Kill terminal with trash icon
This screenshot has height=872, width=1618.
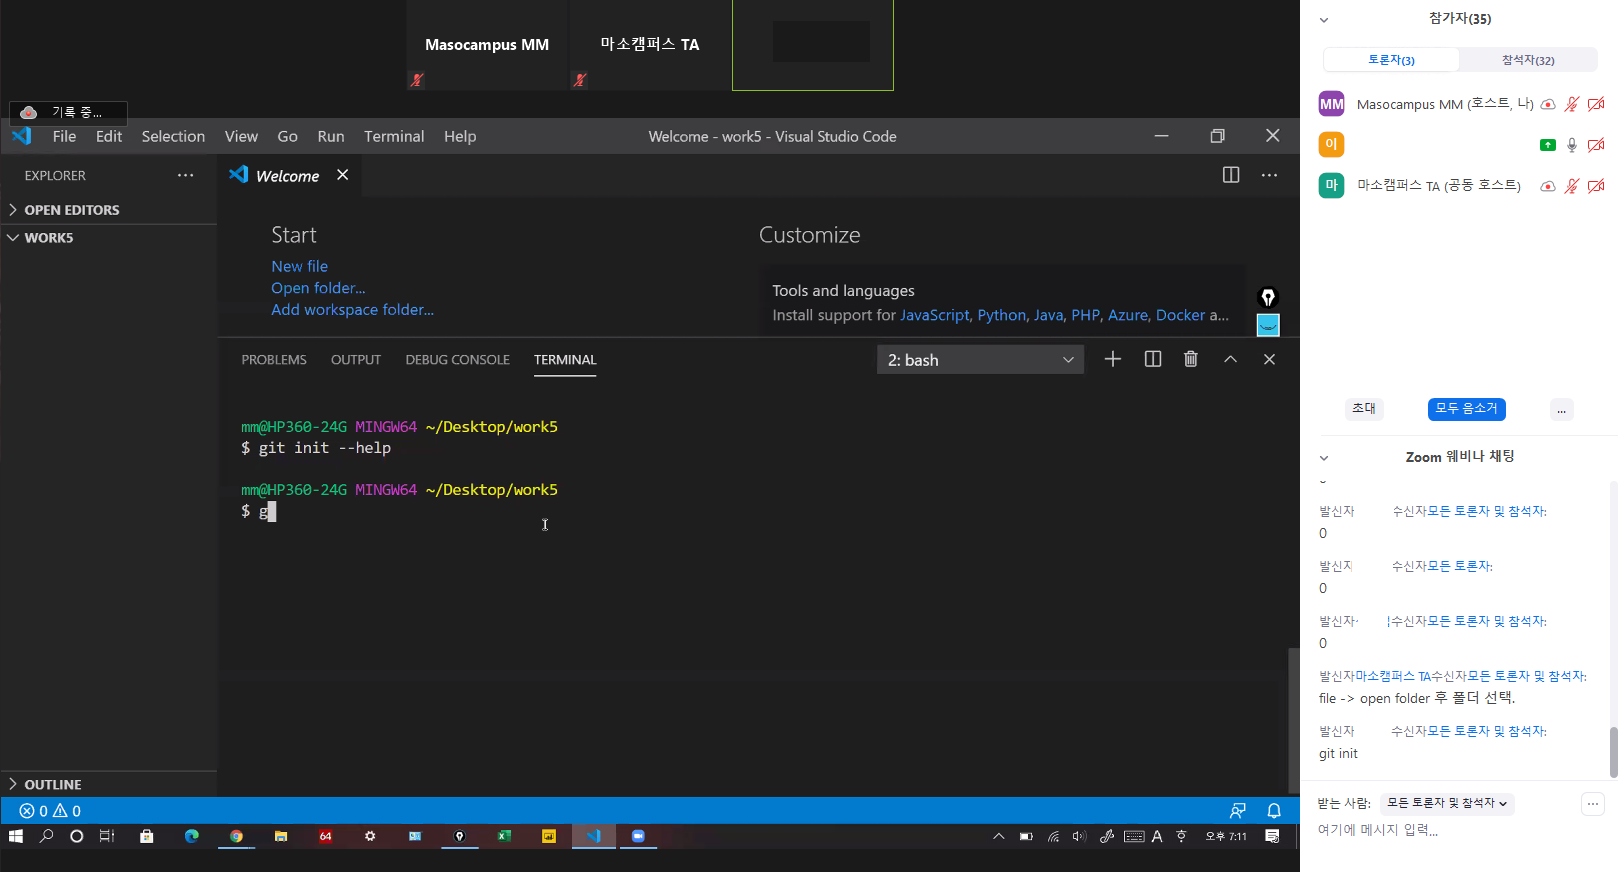pos(1190,359)
